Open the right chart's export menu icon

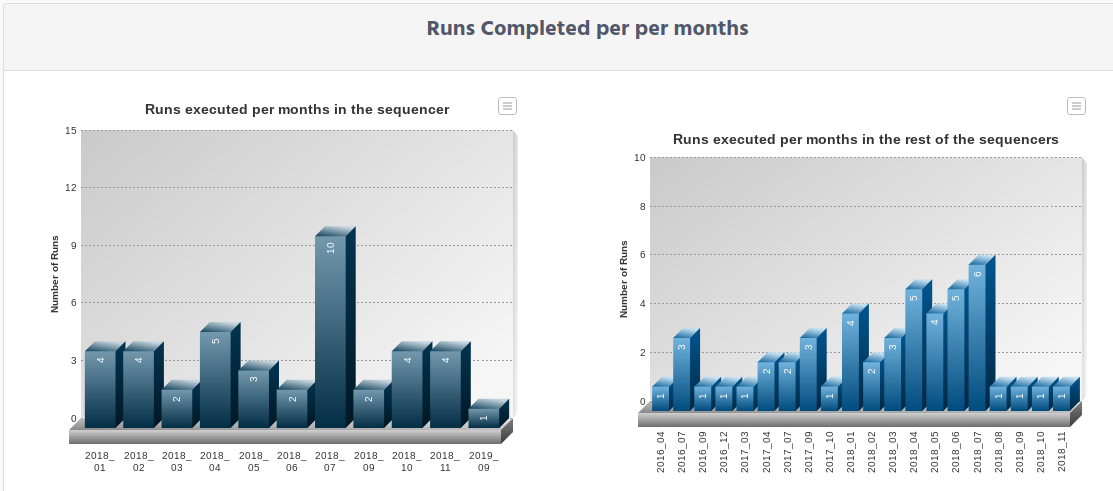[1076, 106]
